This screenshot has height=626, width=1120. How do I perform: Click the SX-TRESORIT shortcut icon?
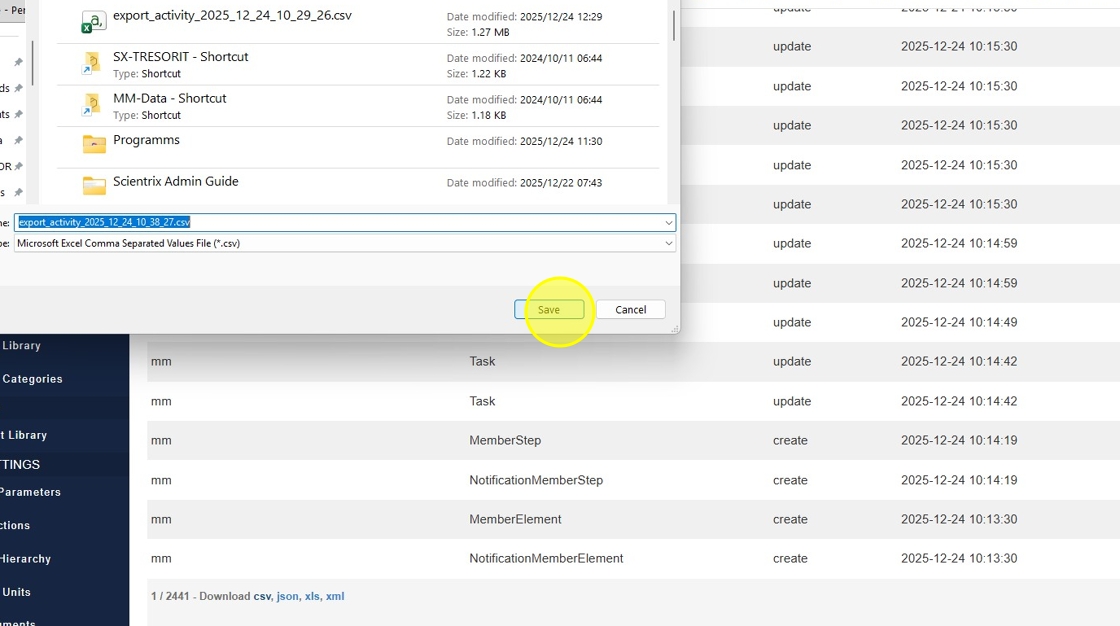point(93,64)
